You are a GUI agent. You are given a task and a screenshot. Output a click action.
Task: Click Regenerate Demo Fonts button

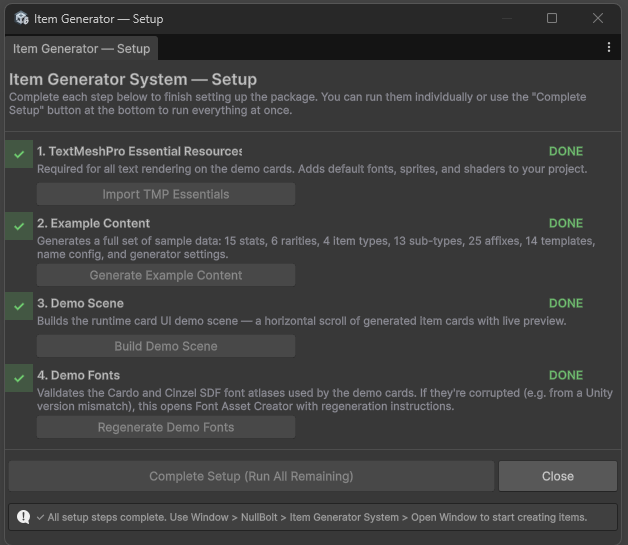coord(166,427)
